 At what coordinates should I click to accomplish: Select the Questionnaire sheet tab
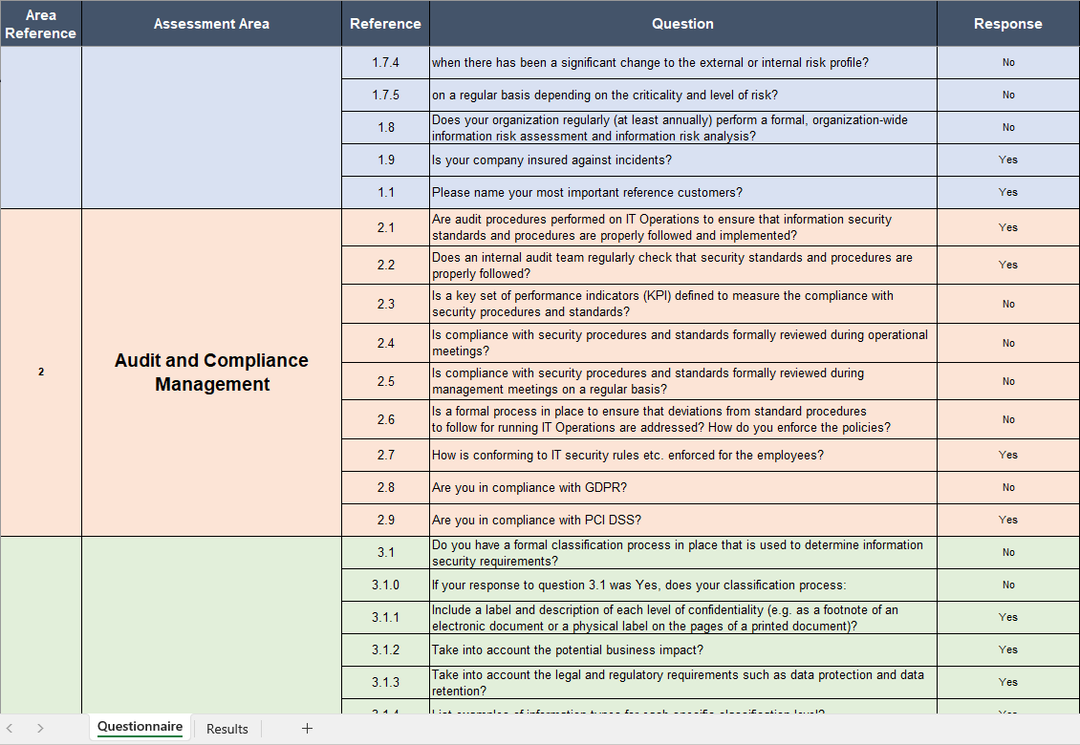pyautogui.click(x=140, y=727)
